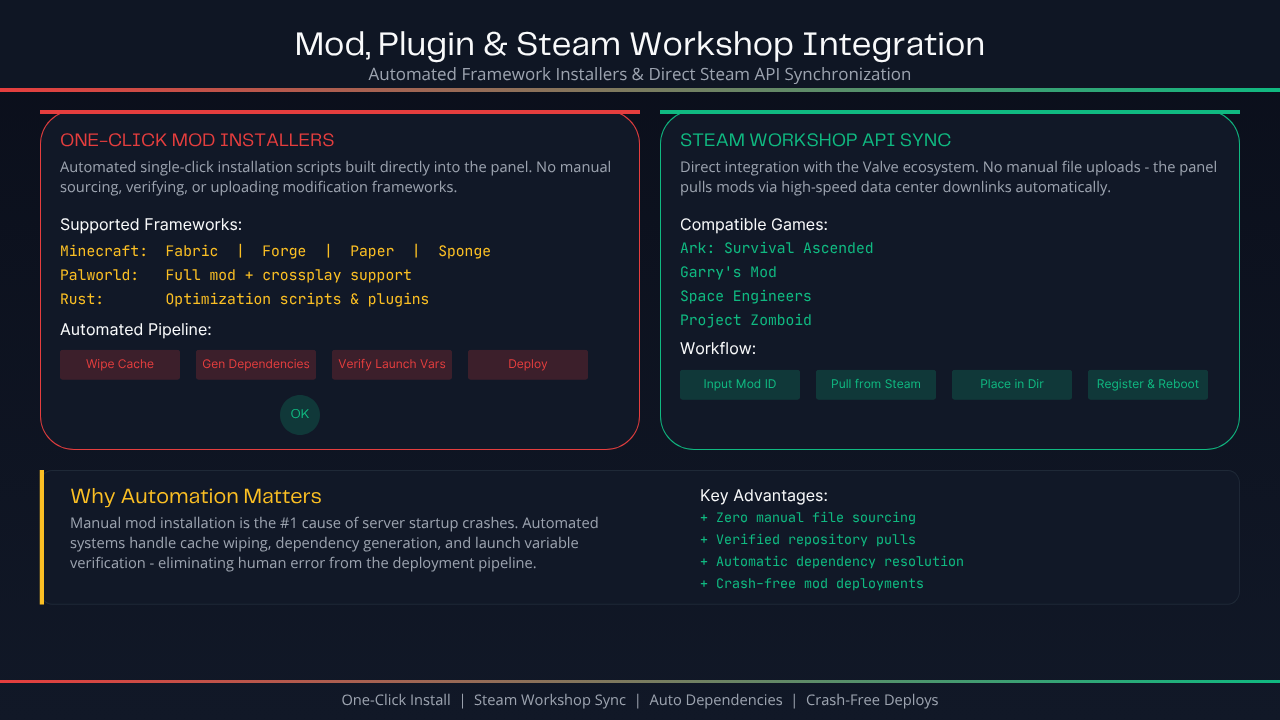Click 'Full mod + crossplay support' text
This screenshot has height=720, width=1280.
(x=288, y=275)
